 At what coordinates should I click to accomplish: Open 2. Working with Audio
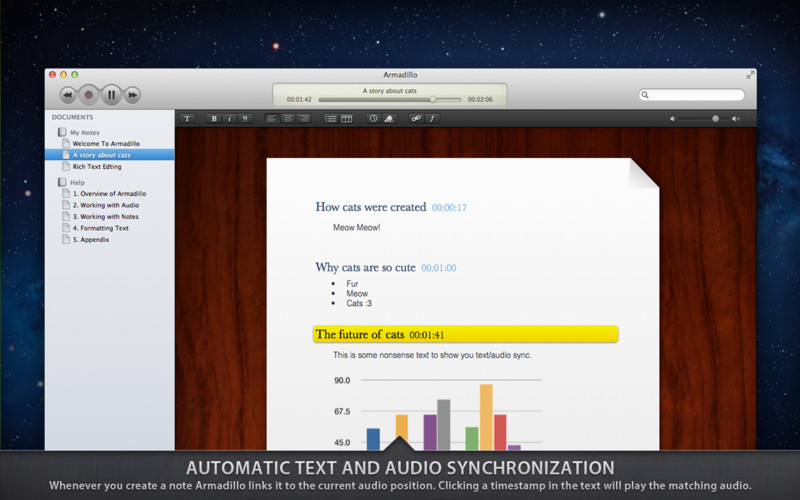point(106,205)
